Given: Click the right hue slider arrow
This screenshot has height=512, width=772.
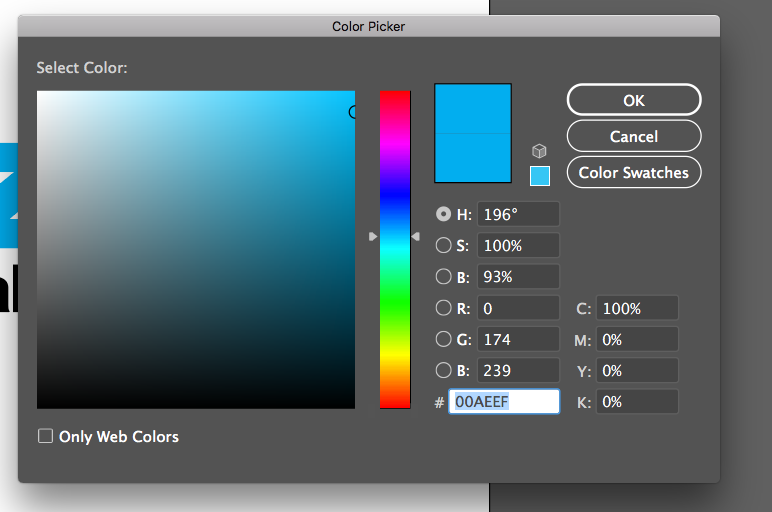Looking at the screenshot, I should click(416, 236).
